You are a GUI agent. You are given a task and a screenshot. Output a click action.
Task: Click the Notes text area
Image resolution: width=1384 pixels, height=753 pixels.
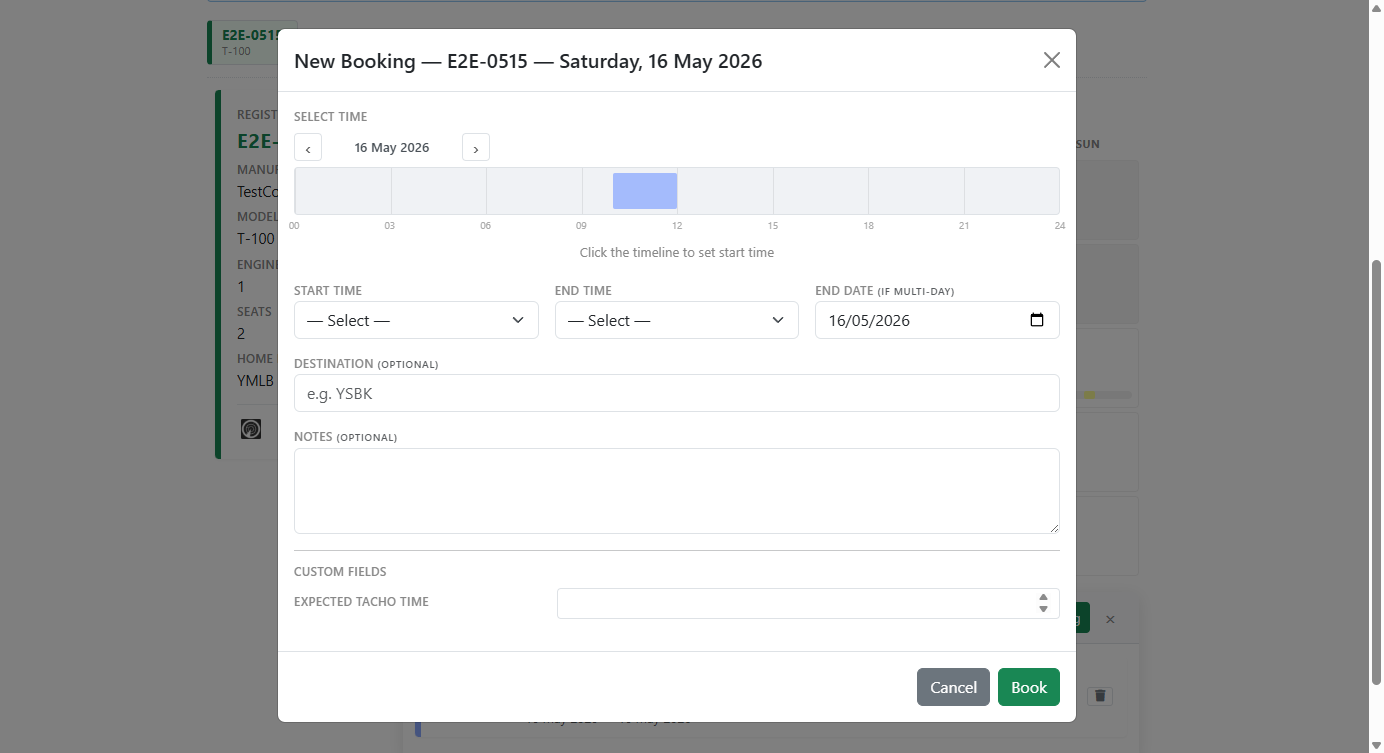pos(677,491)
